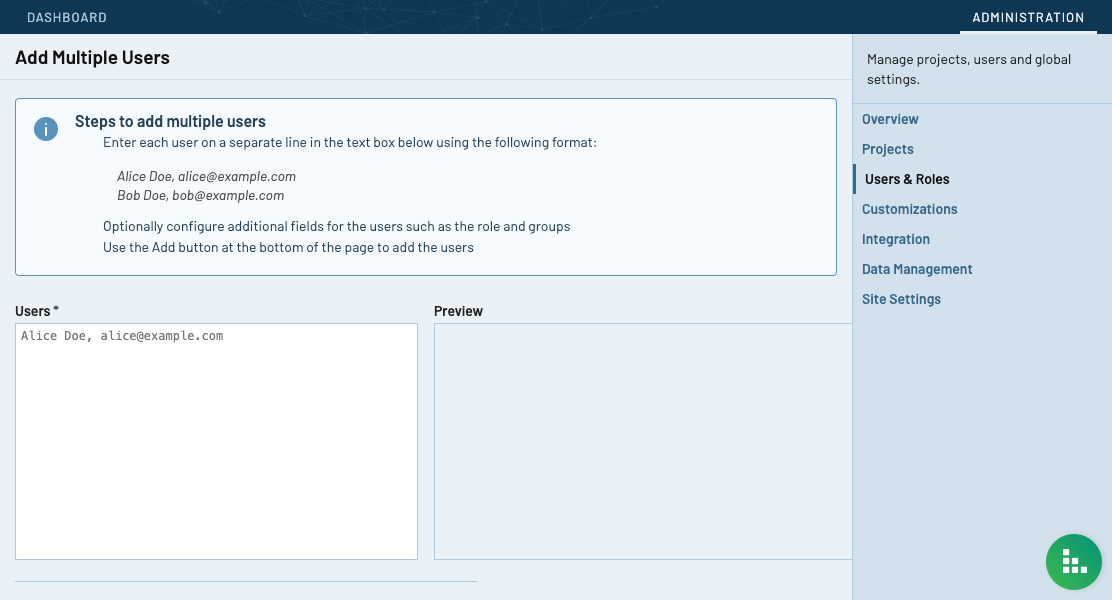This screenshot has width=1112, height=600.
Task: Click the 'Users *' field label
Action: (37, 311)
